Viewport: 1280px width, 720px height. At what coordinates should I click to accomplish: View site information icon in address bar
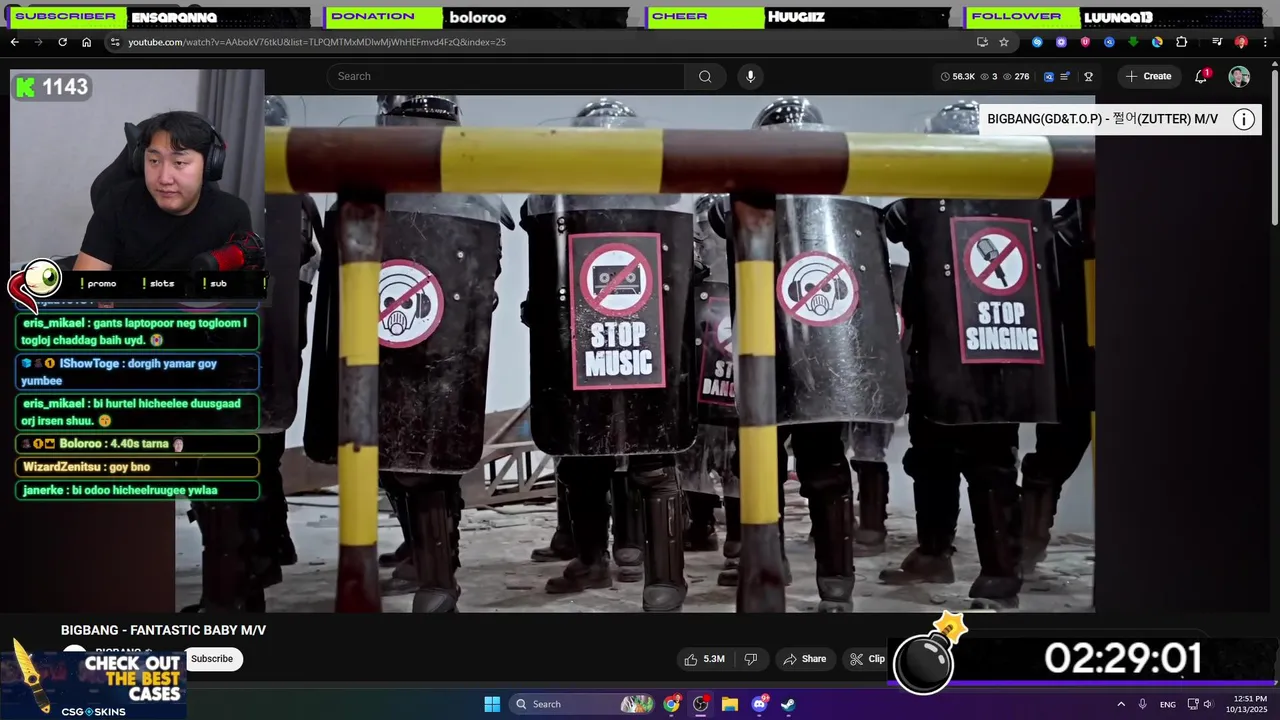pos(115,42)
